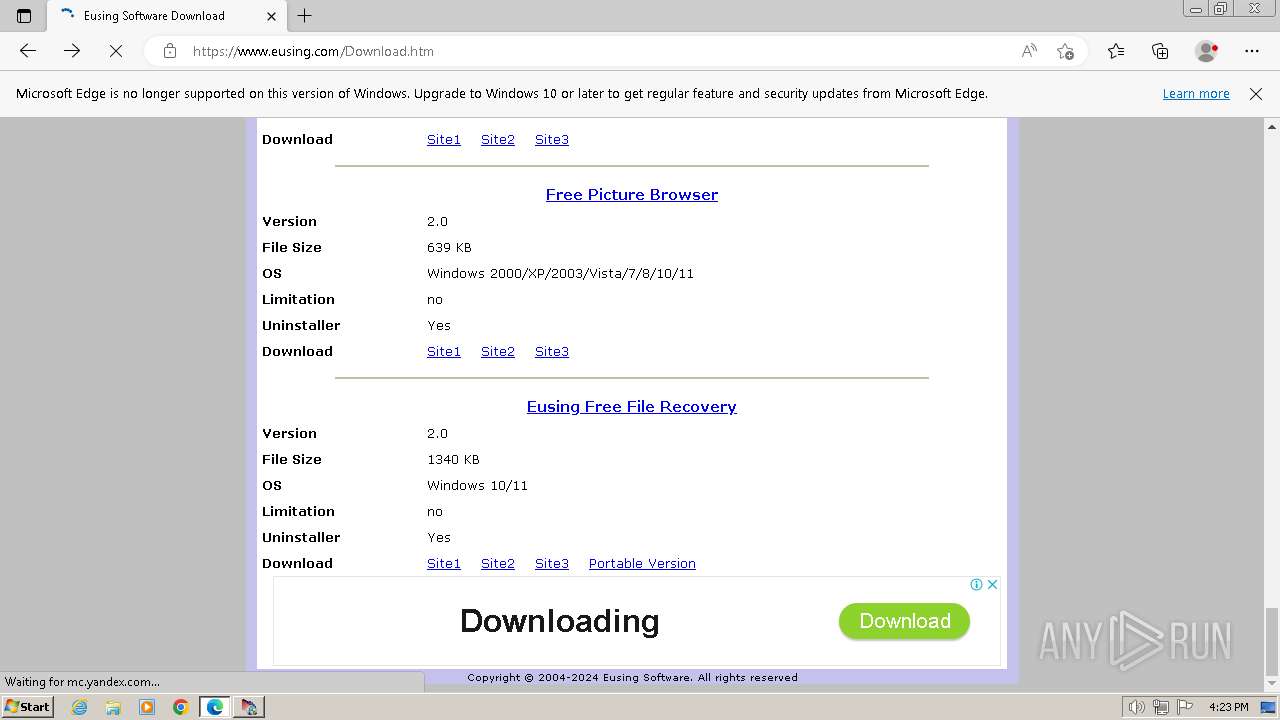Stop loading the page
Image resolution: width=1280 pixels, height=720 pixels.
116,51
